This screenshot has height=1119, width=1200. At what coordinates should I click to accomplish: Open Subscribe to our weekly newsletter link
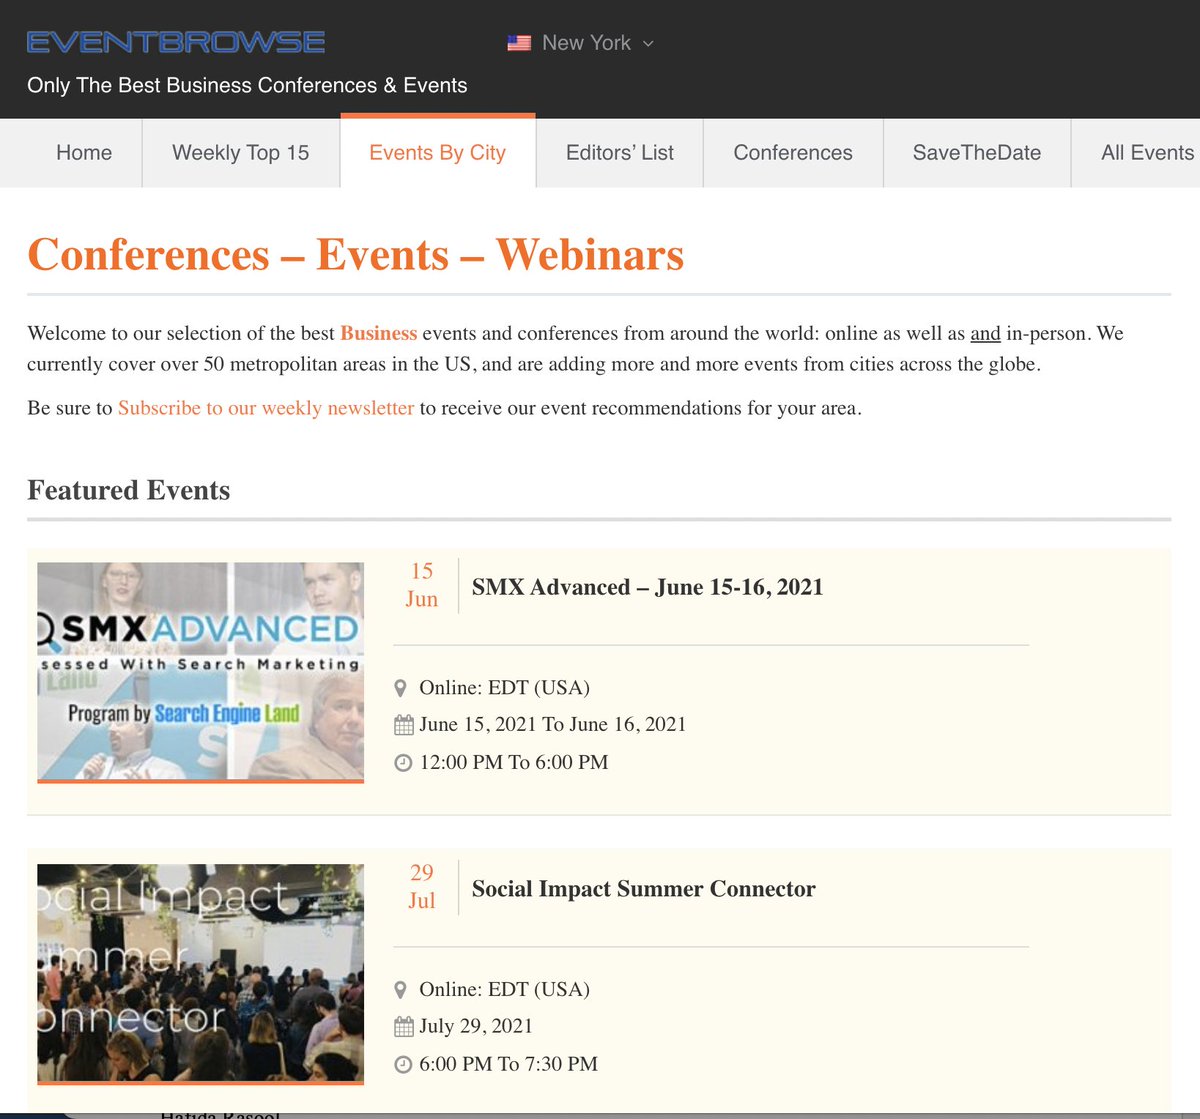(266, 408)
